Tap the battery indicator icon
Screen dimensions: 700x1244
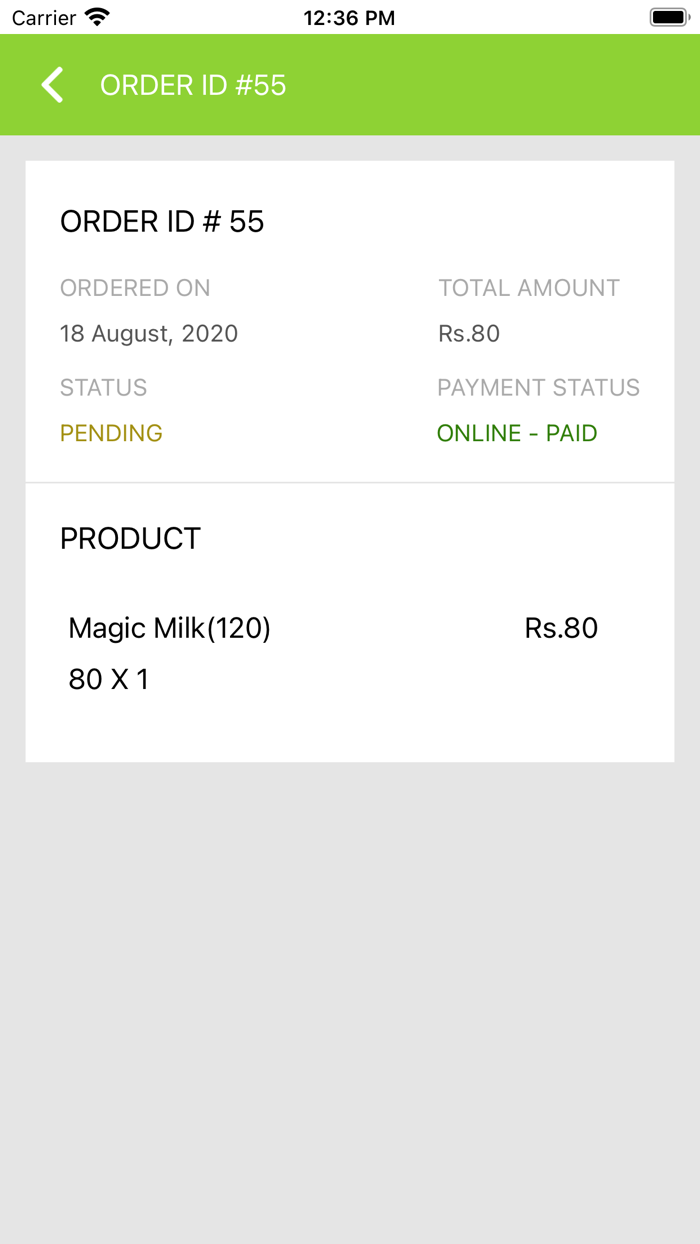(x=668, y=17)
